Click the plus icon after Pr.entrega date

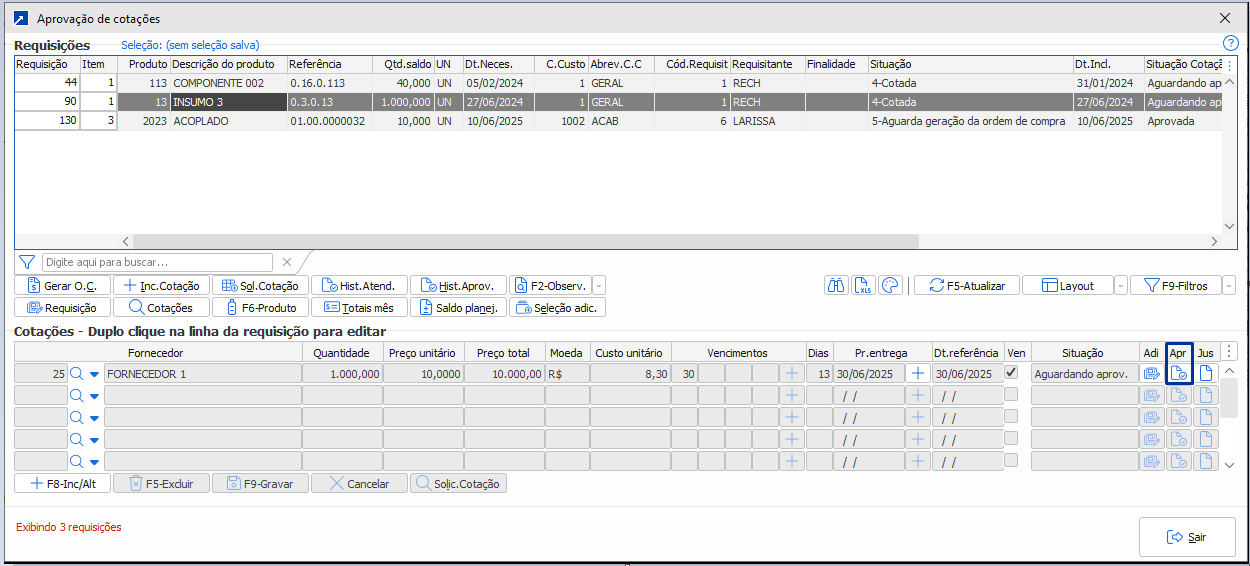coord(918,373)
